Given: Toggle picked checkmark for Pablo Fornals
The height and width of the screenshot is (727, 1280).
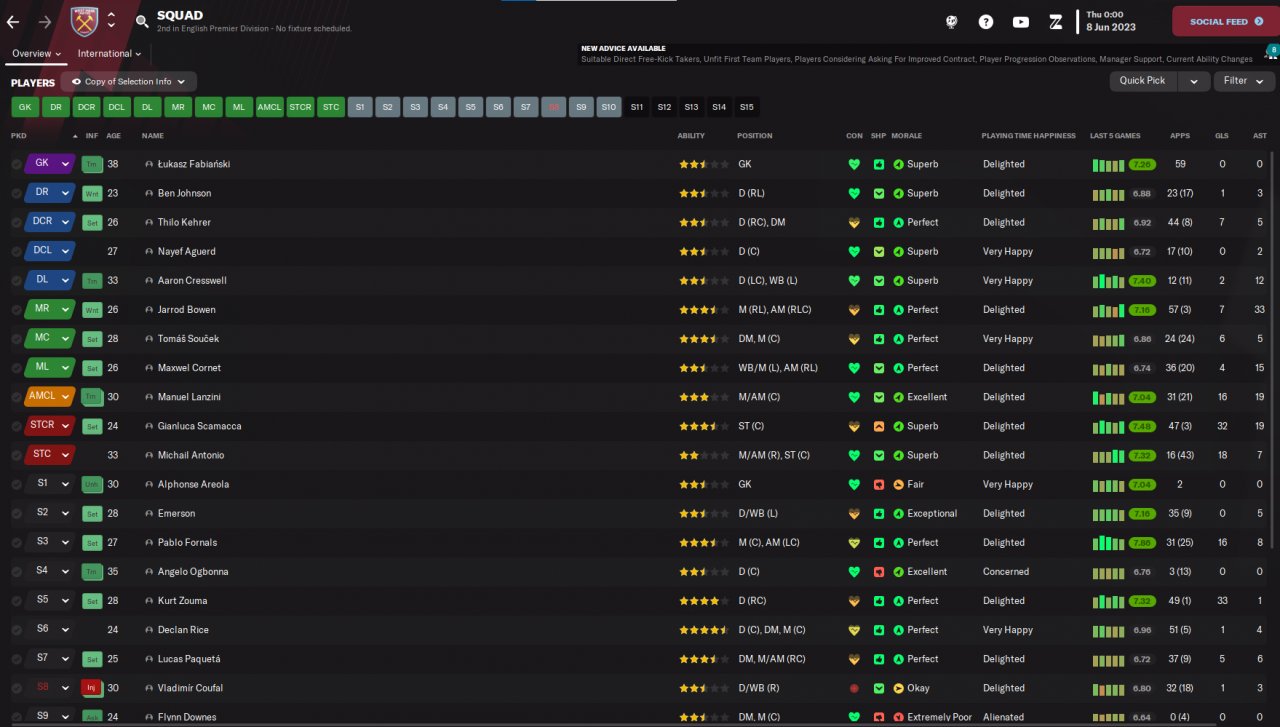Looking at the screenshot, I should point(17,543).
